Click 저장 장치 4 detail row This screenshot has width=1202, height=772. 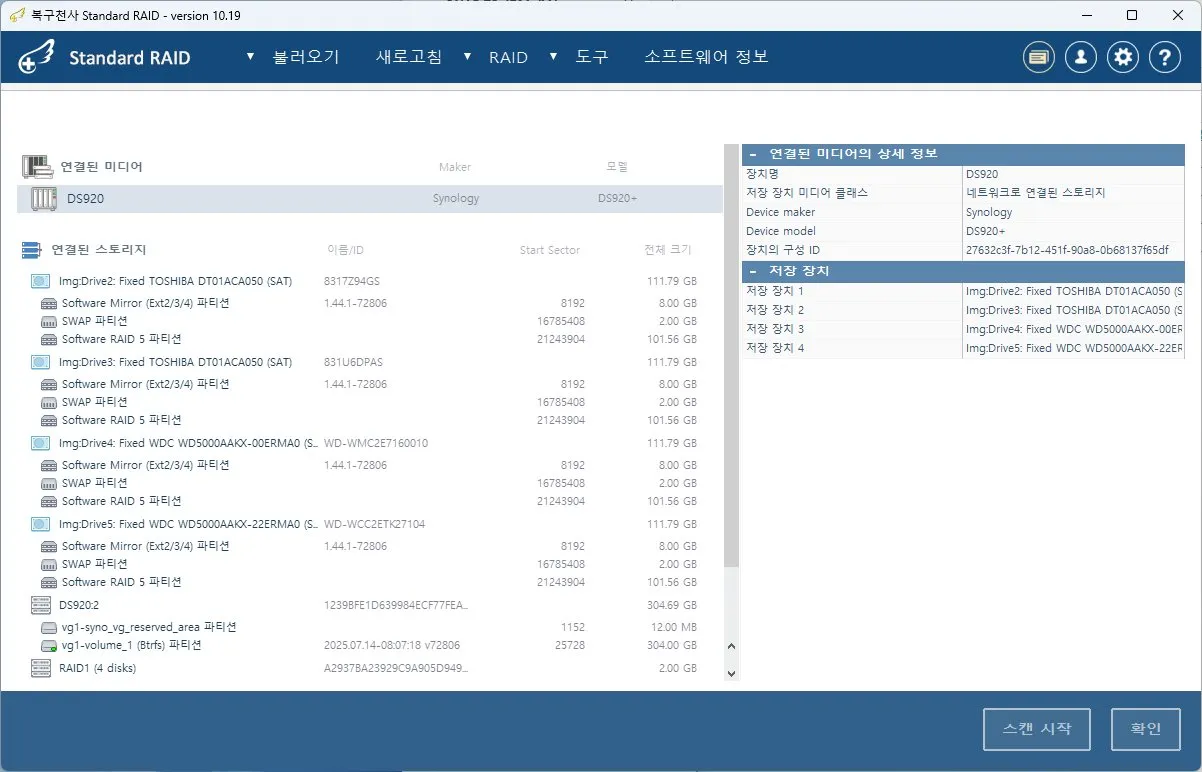[x=963, y=348]
